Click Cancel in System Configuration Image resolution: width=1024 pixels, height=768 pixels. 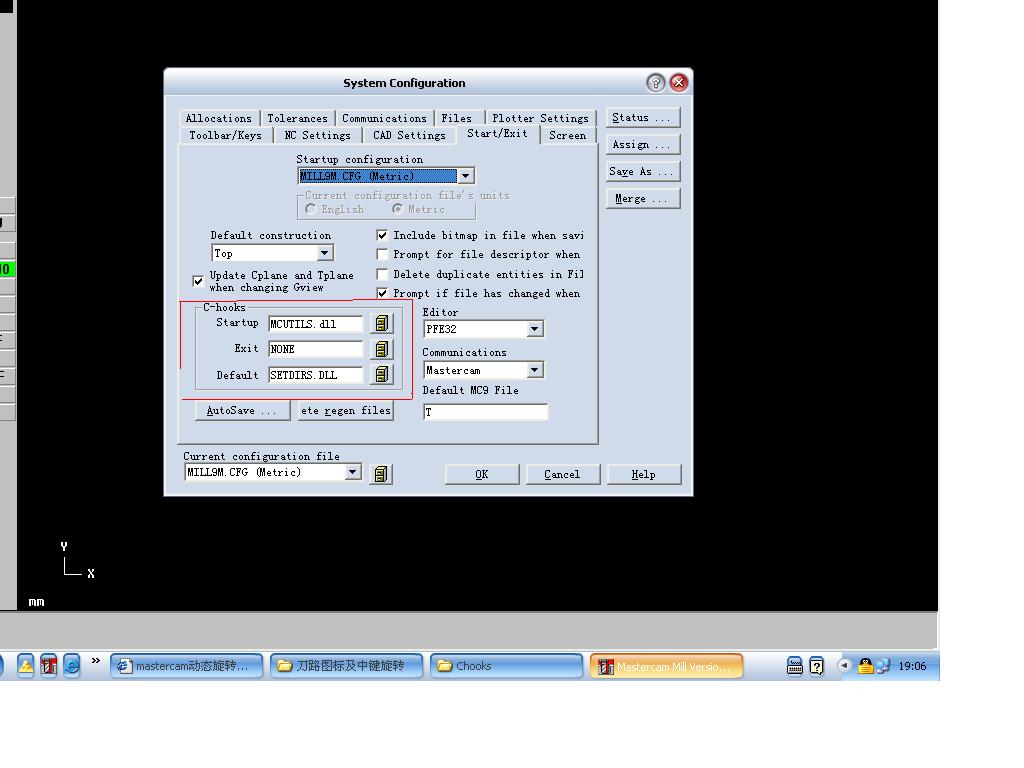(562, 474)
